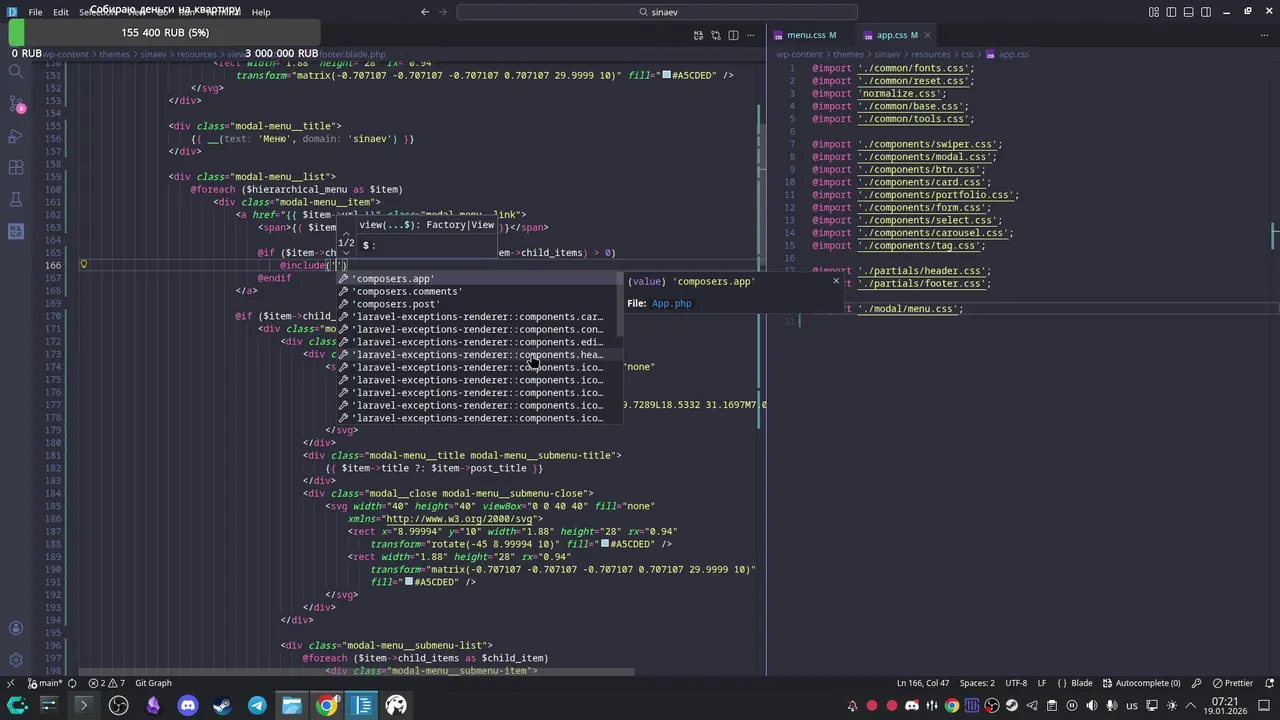Open Telegram from taskbar

257,705
